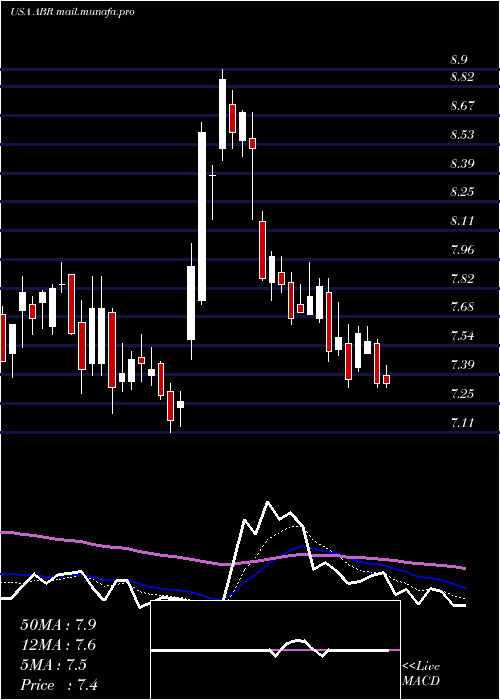The image size is (500, 700).
Task: Click the 8.53 price axis label
Action: pyautogui.click(x=462, y=134)
